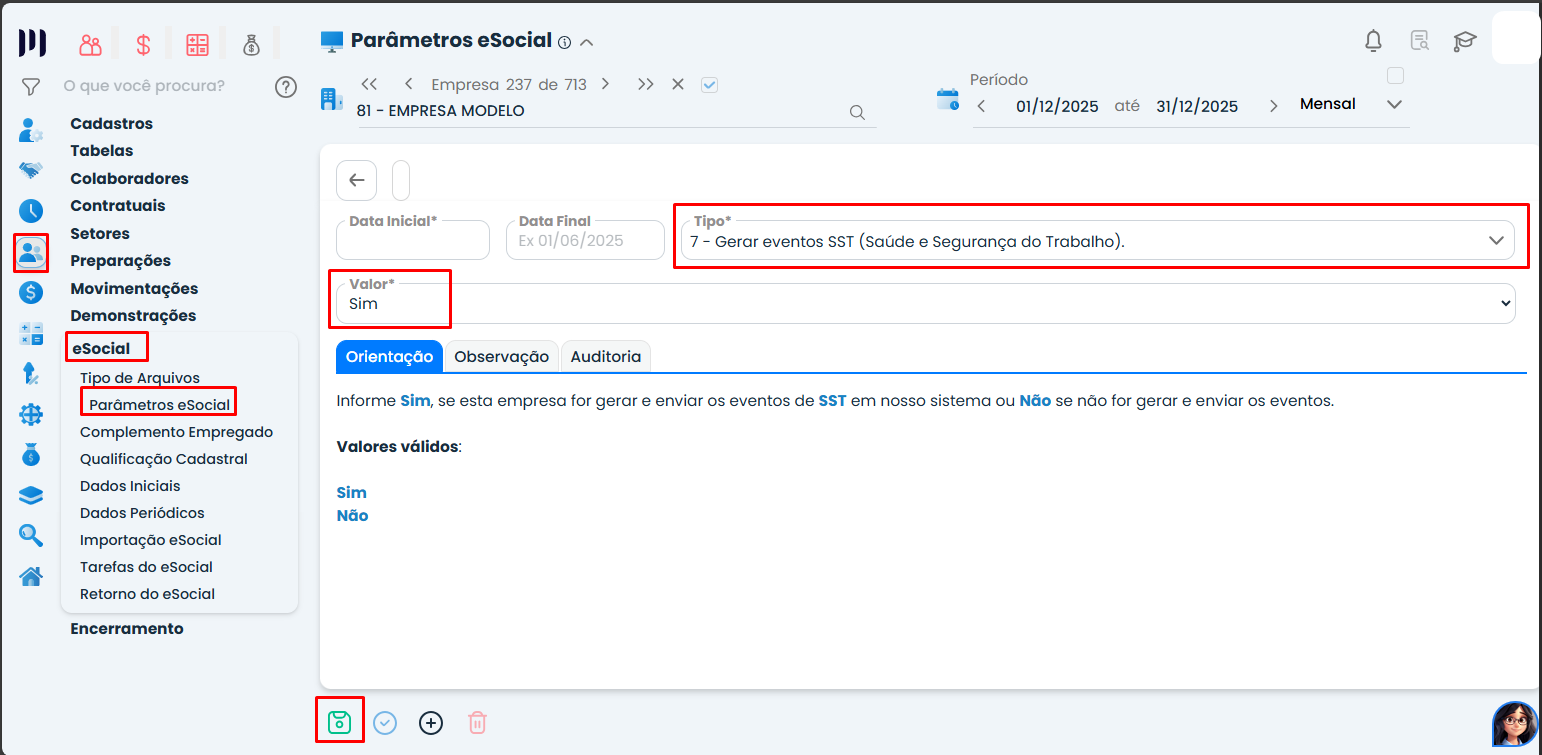1542x755 pixels.
Task: Open the Mensal period type dropdown
Action: 1351,104
